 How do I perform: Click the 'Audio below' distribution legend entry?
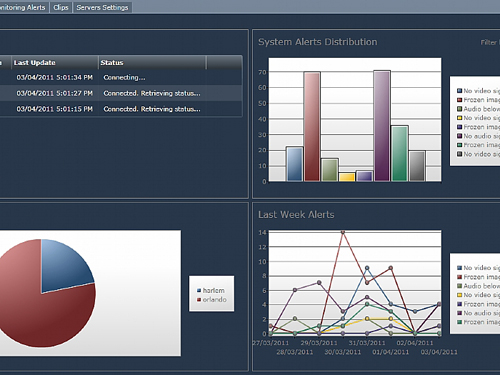tap(478, 109)
